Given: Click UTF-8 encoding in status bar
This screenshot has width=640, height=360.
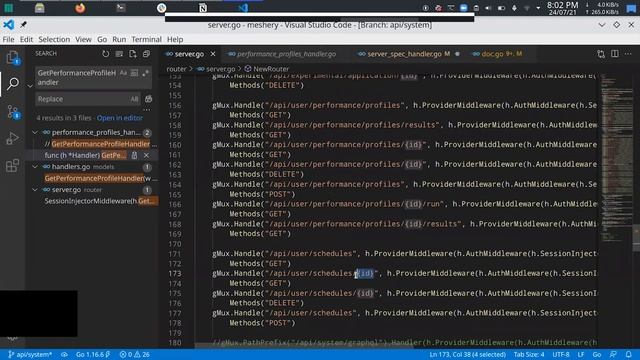Looking at the screenshot, I should [x=561, y=354].
